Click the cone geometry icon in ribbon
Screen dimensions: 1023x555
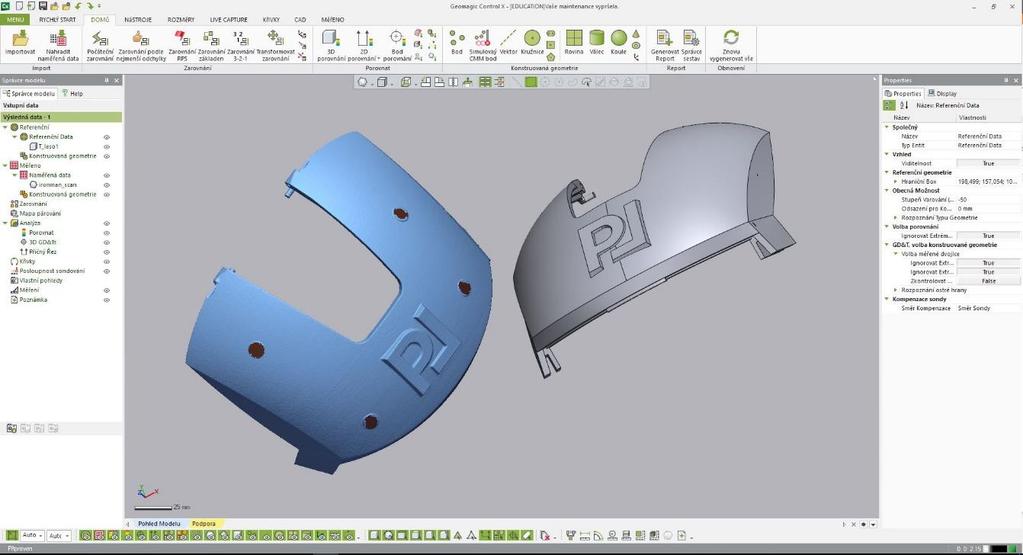pos(636,34)
